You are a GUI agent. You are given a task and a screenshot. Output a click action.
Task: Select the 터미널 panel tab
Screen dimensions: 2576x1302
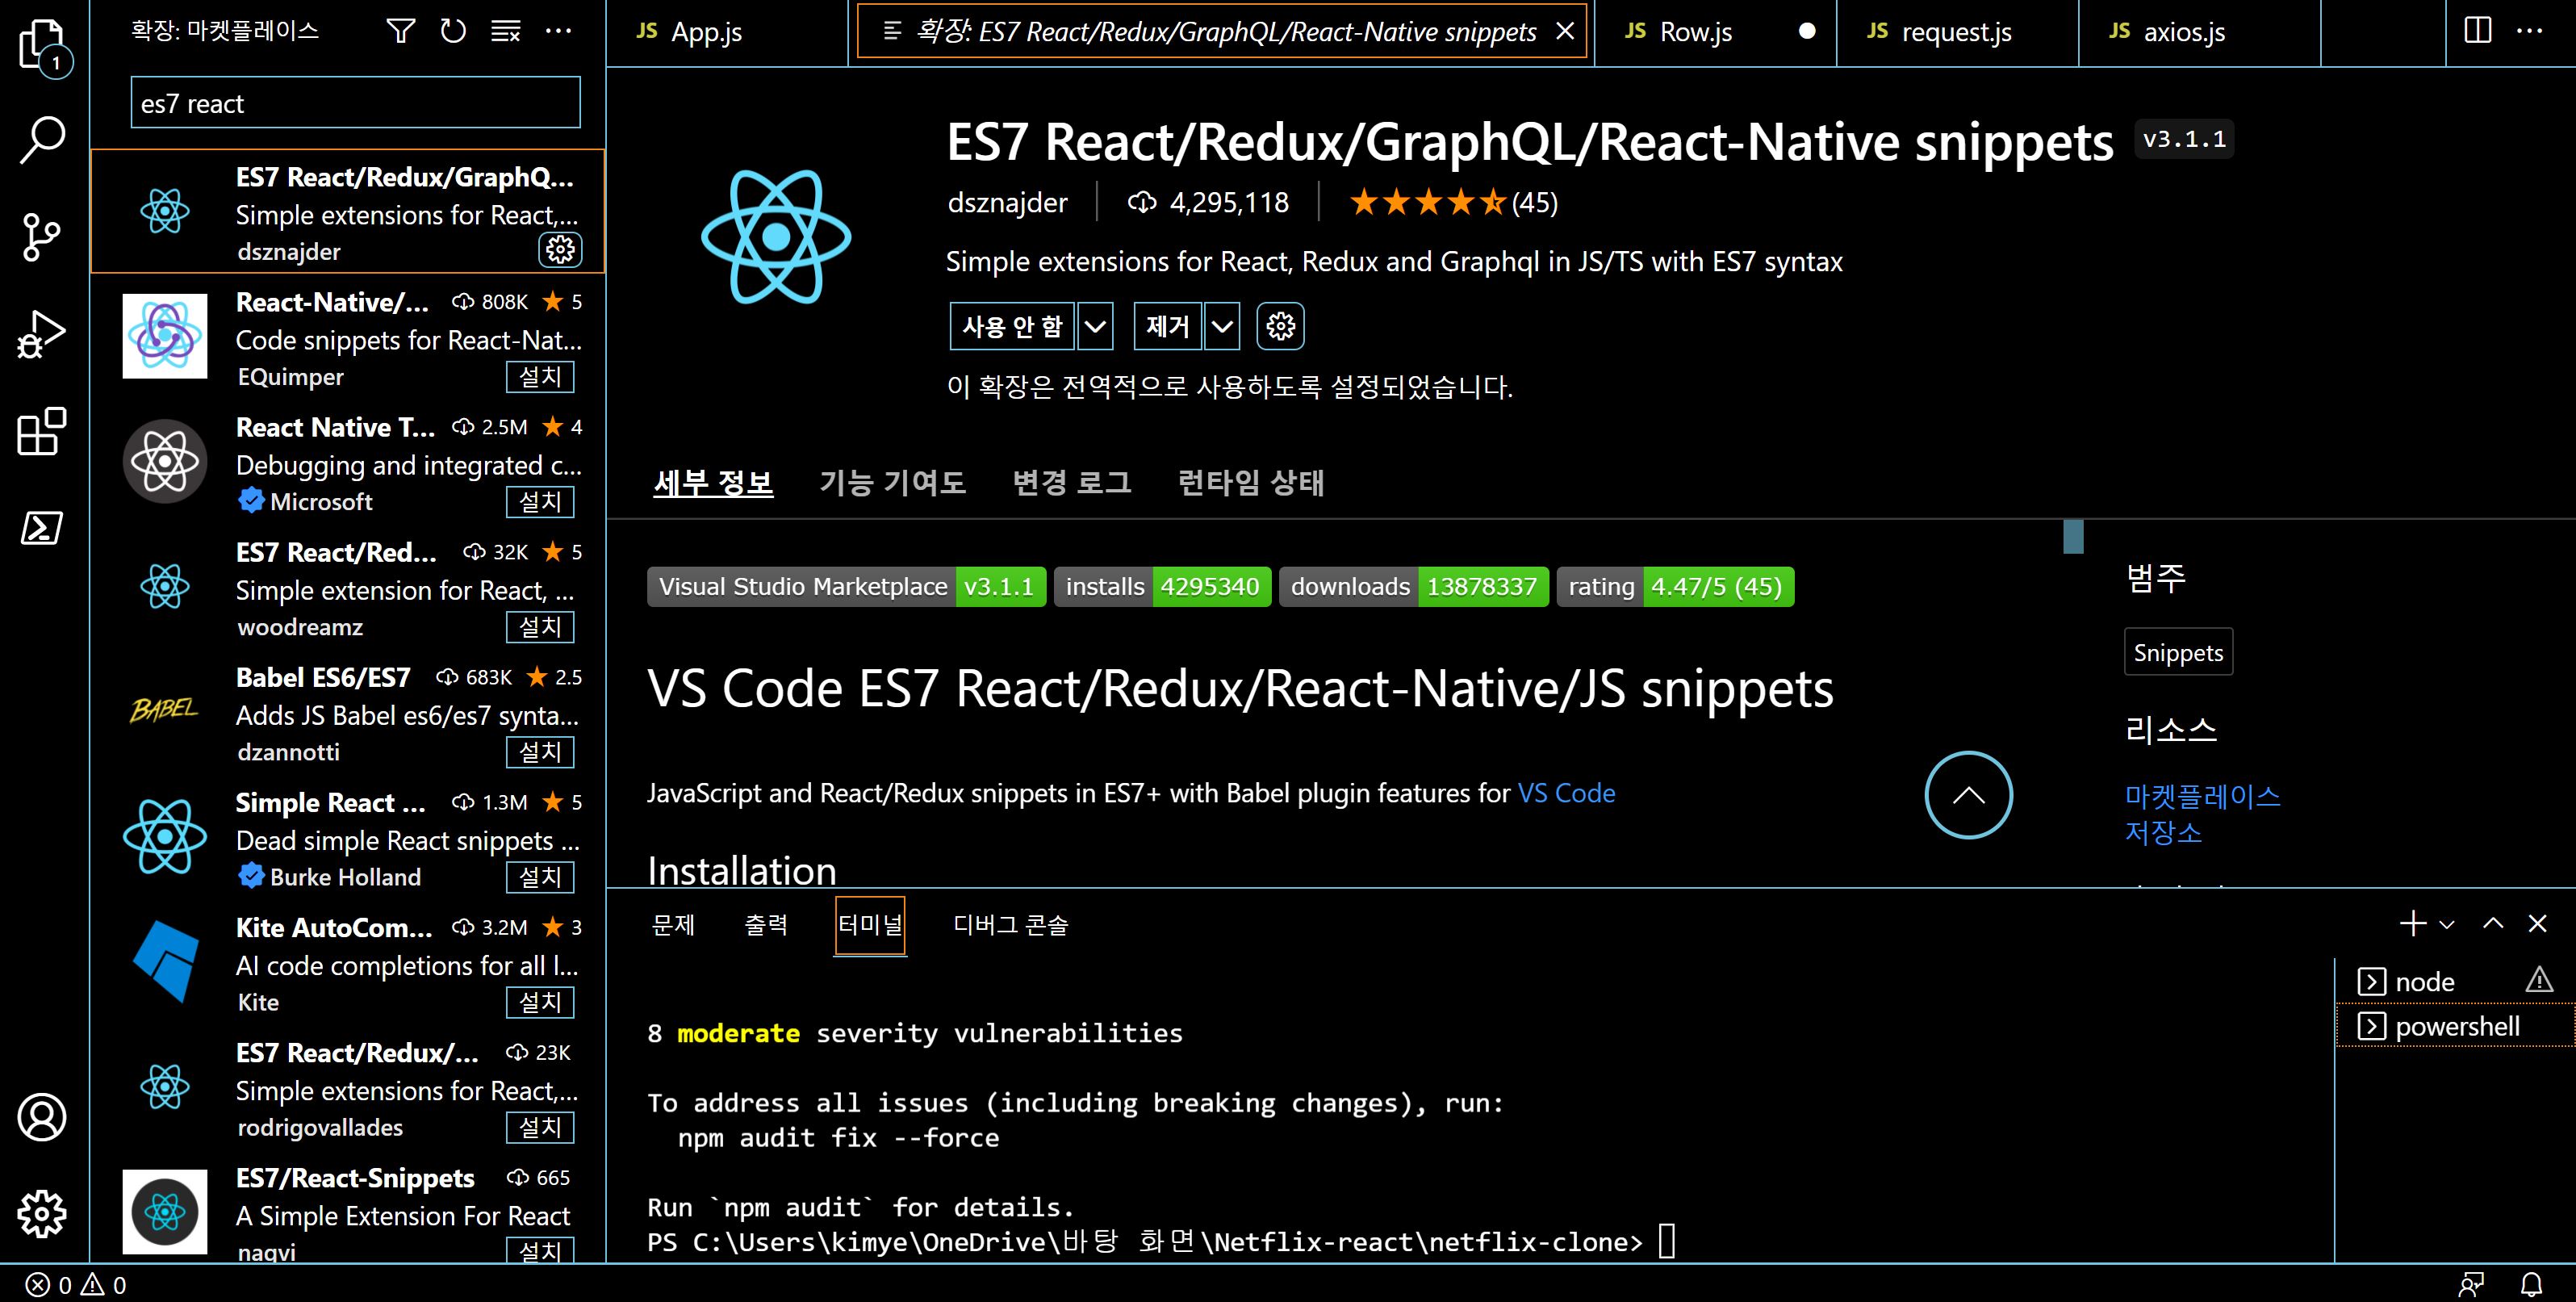click(870, 925)
